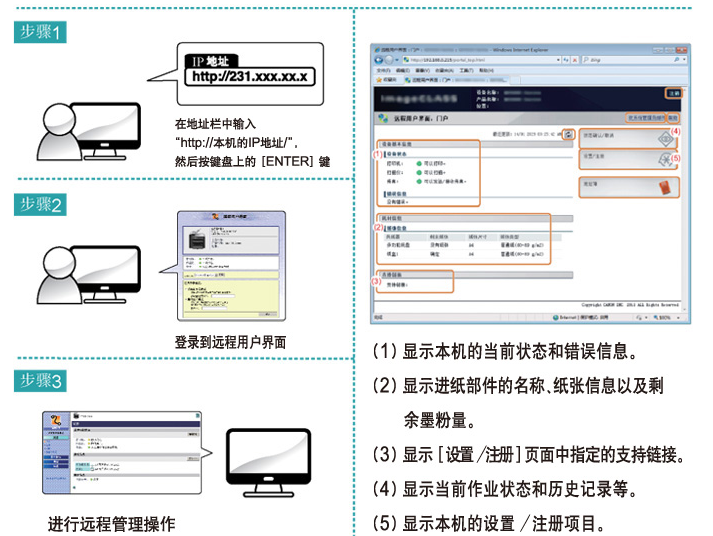Click the 注销 logout button
The image size is (713, 536).
tap(674, 93)
